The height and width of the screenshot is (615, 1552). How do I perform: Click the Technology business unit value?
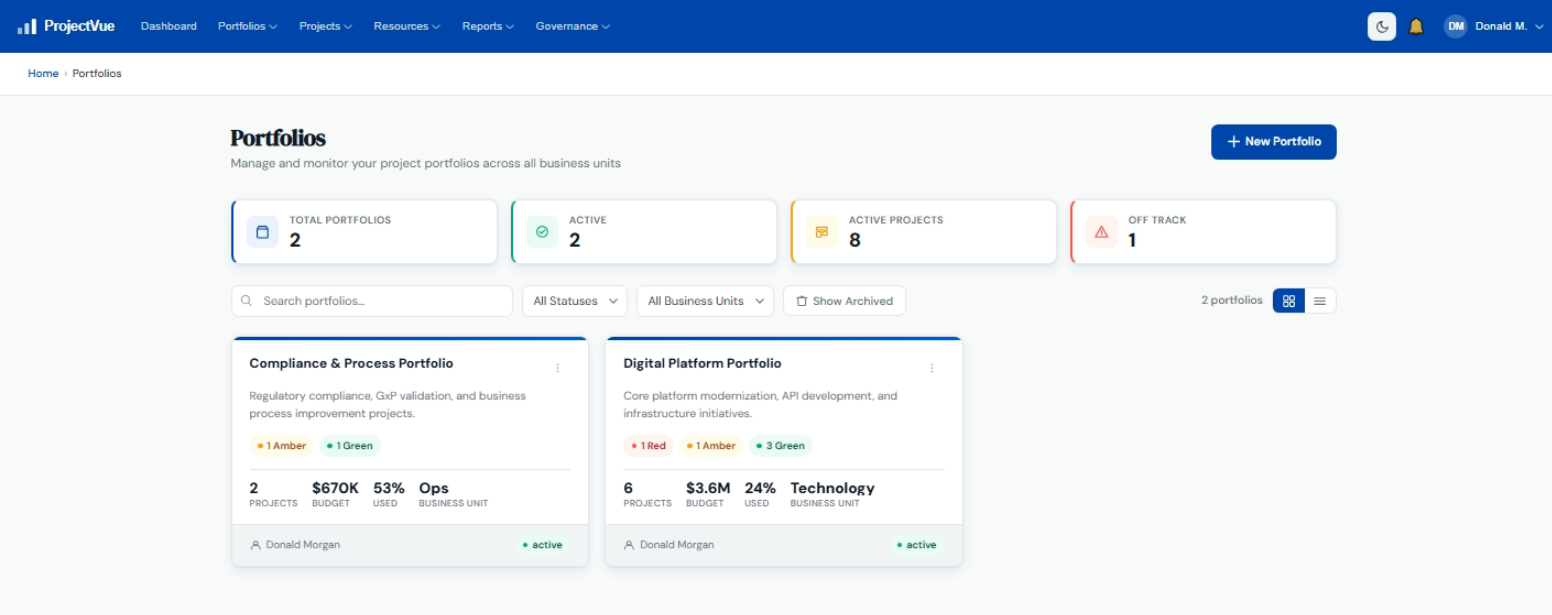point(832,488)
